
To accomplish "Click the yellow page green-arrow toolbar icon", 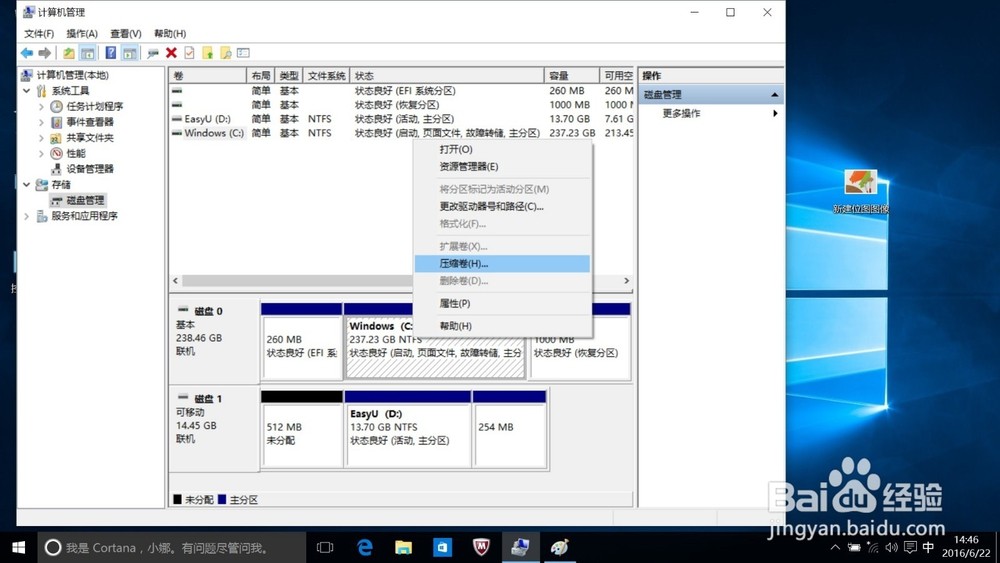I will tap(208, 53).
